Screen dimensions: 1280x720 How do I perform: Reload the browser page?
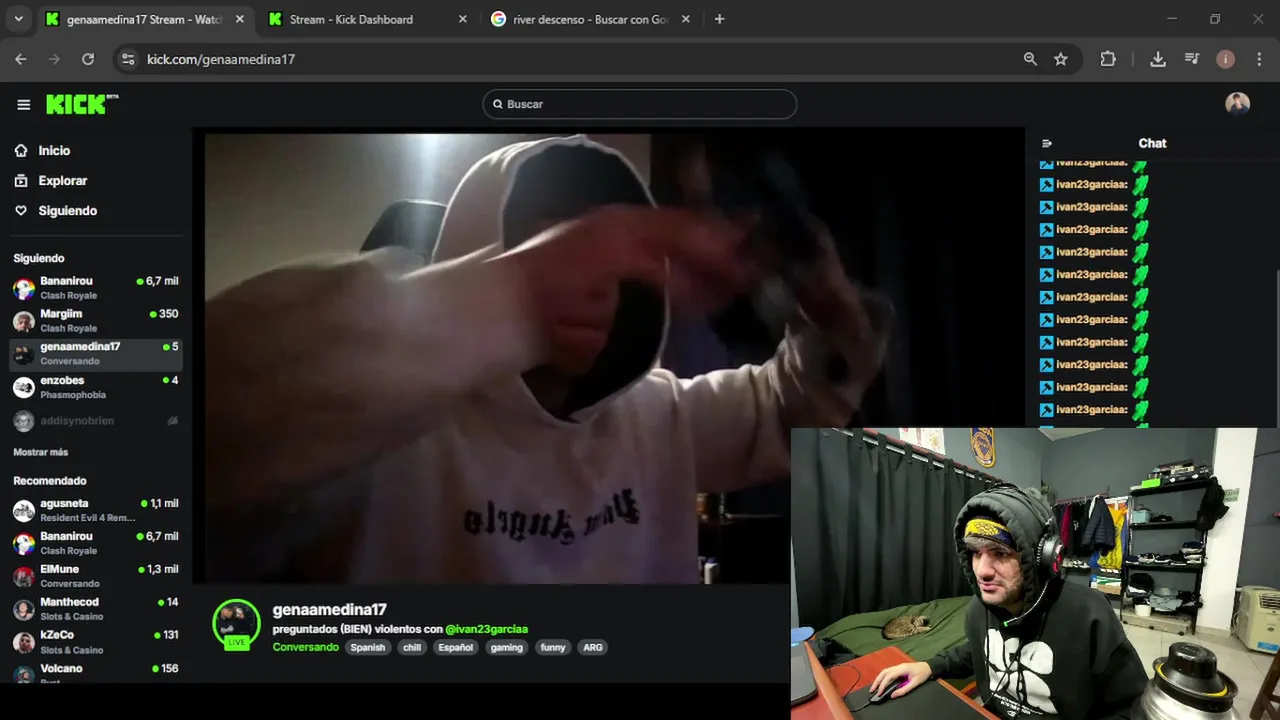tap(88, 59)
